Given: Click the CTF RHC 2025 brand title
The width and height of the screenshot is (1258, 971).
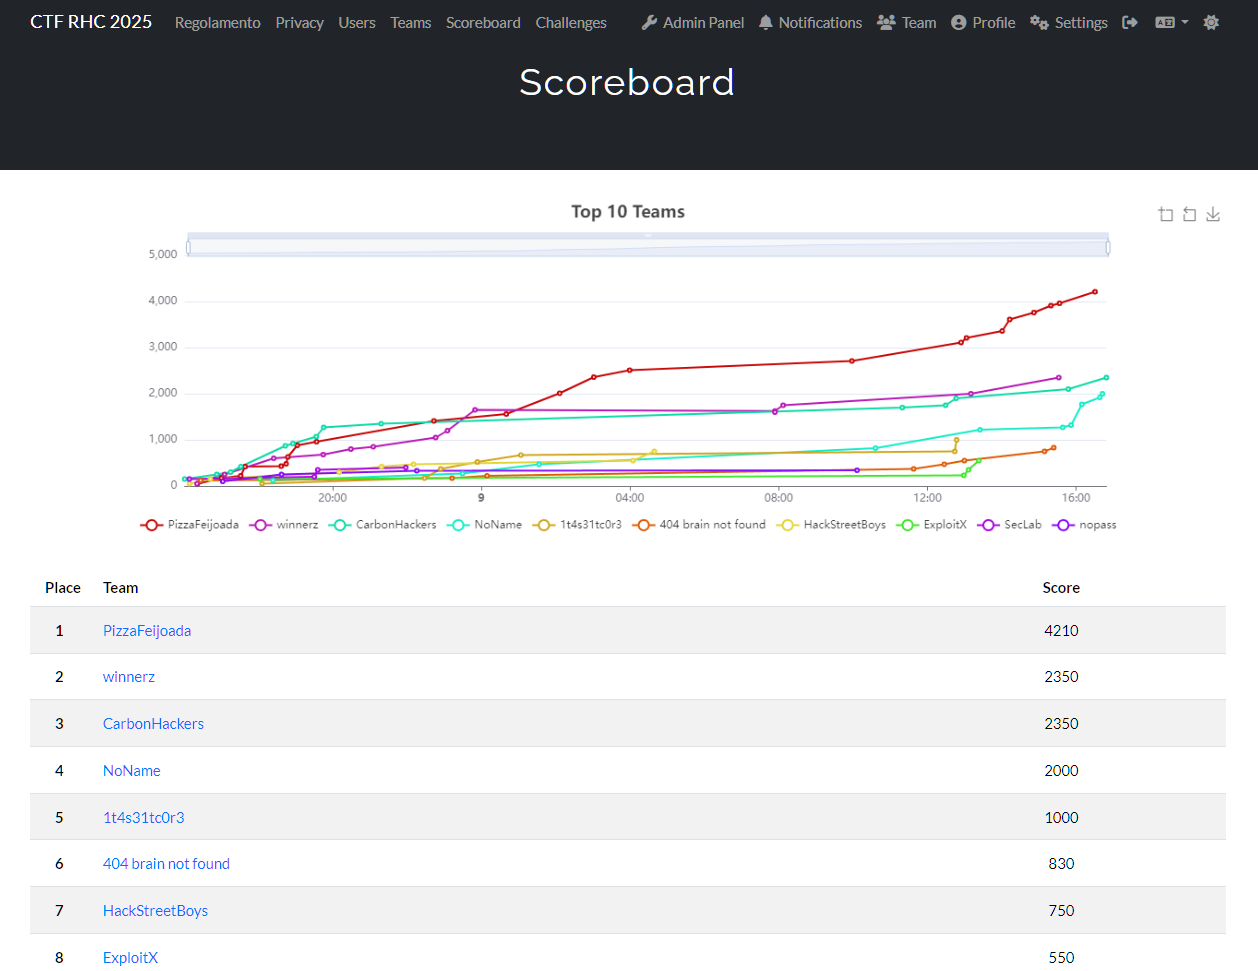Looking at the screenshot, I should tap(91, 22).
